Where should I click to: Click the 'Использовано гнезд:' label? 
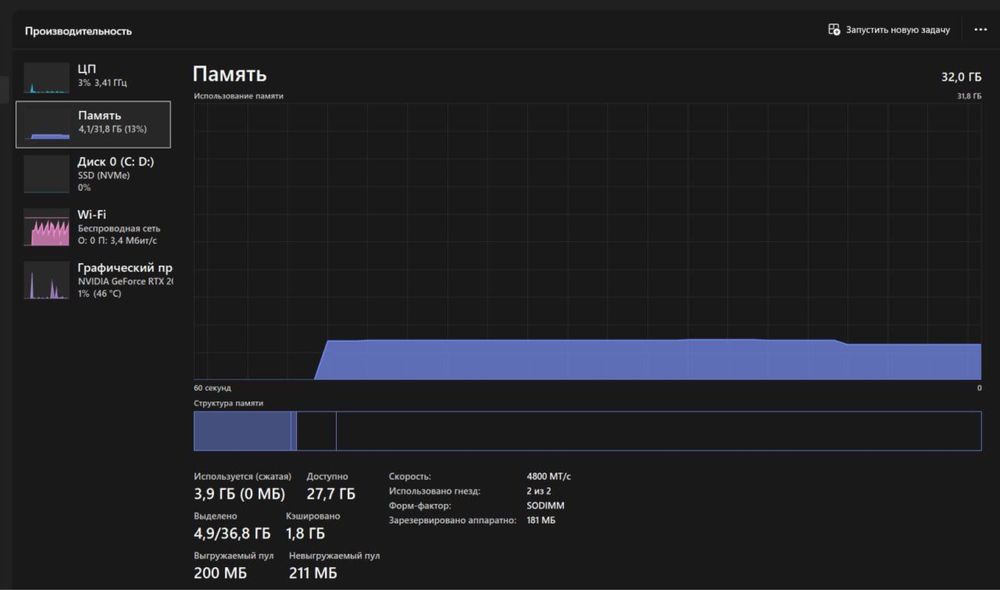[435, 491]
